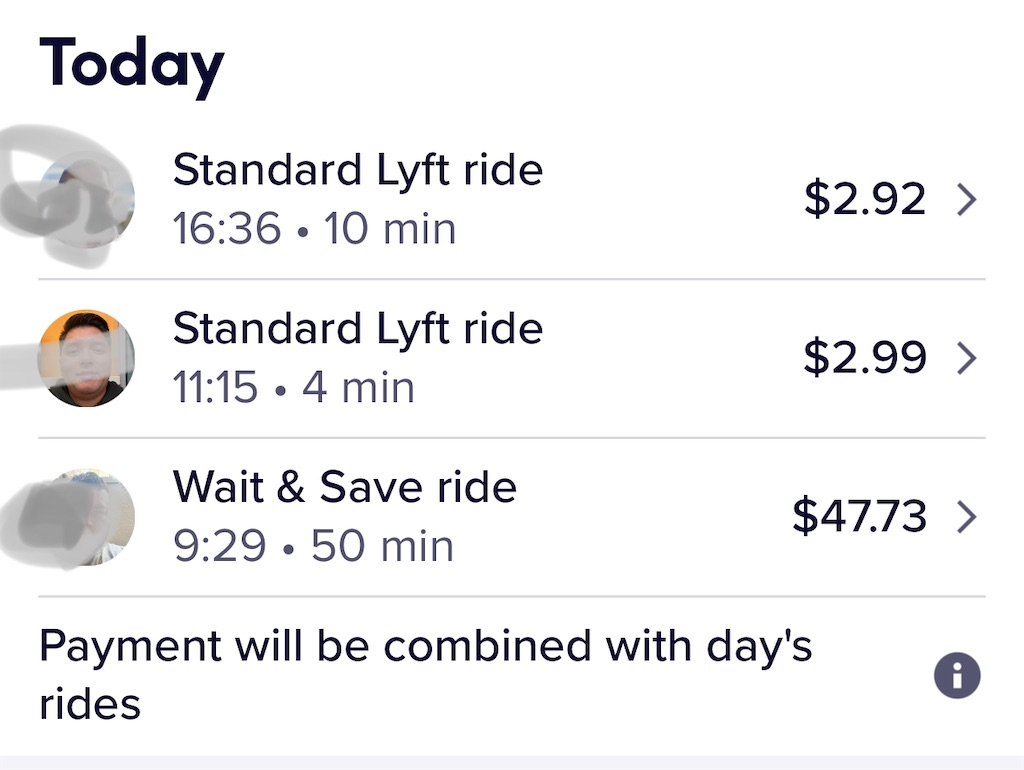
Task: Open the Wait & Save ride title
Action: 345,487
